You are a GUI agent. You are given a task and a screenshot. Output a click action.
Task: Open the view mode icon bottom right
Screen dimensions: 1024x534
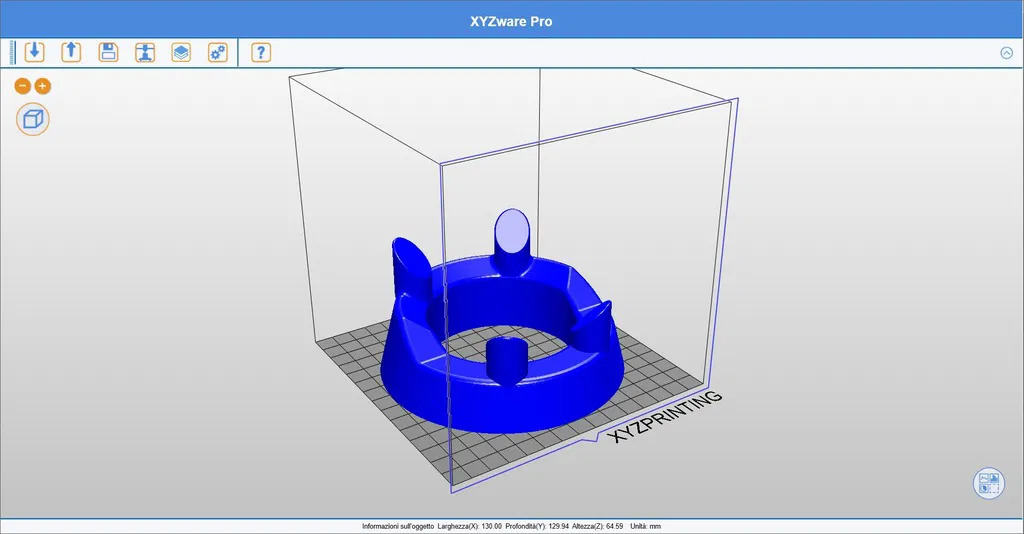tap(989, 483)
